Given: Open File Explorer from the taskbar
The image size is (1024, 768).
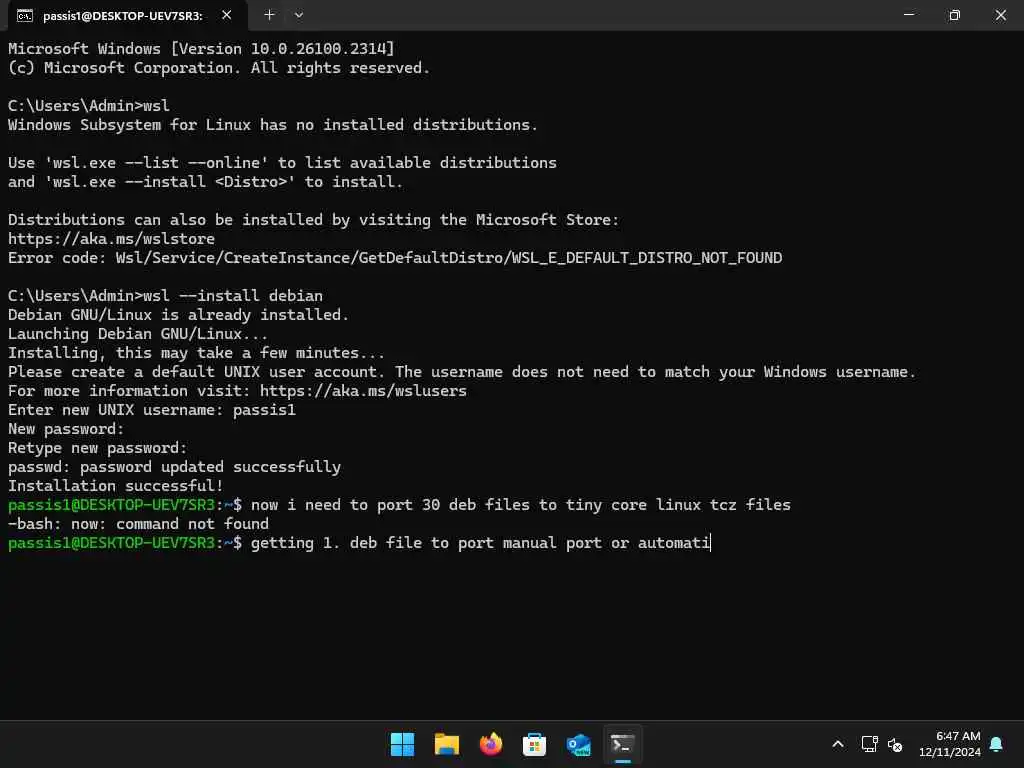Looking at the screenshot, I should [x=447, y=744].
